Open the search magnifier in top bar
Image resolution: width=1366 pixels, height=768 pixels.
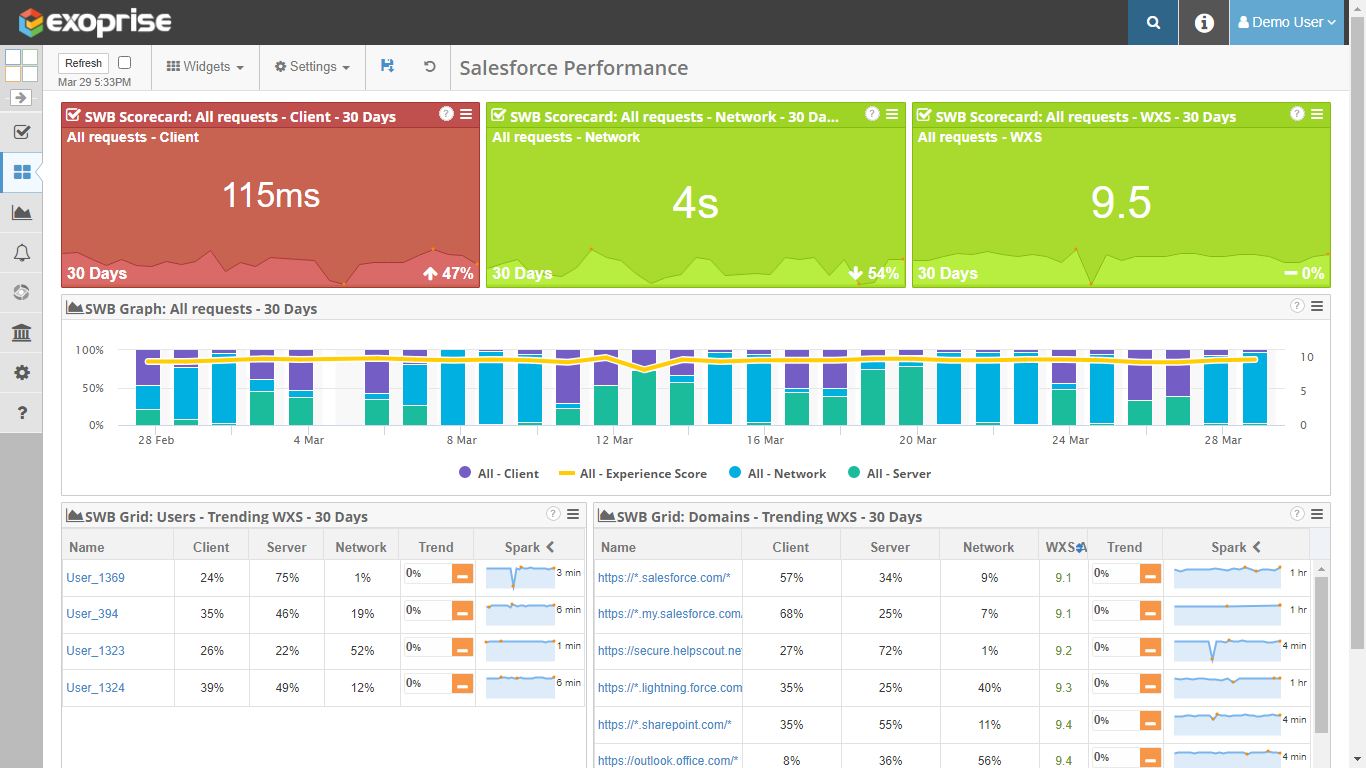point(1153,22)
